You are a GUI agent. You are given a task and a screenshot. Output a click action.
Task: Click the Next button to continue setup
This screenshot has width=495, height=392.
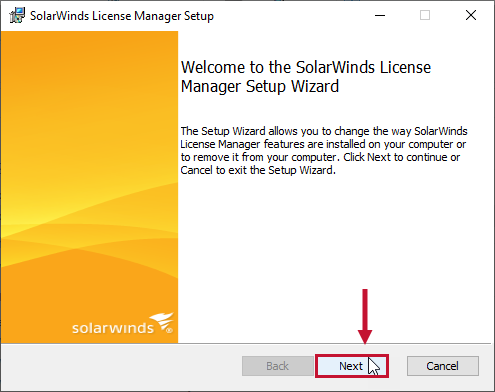[352, 366]
